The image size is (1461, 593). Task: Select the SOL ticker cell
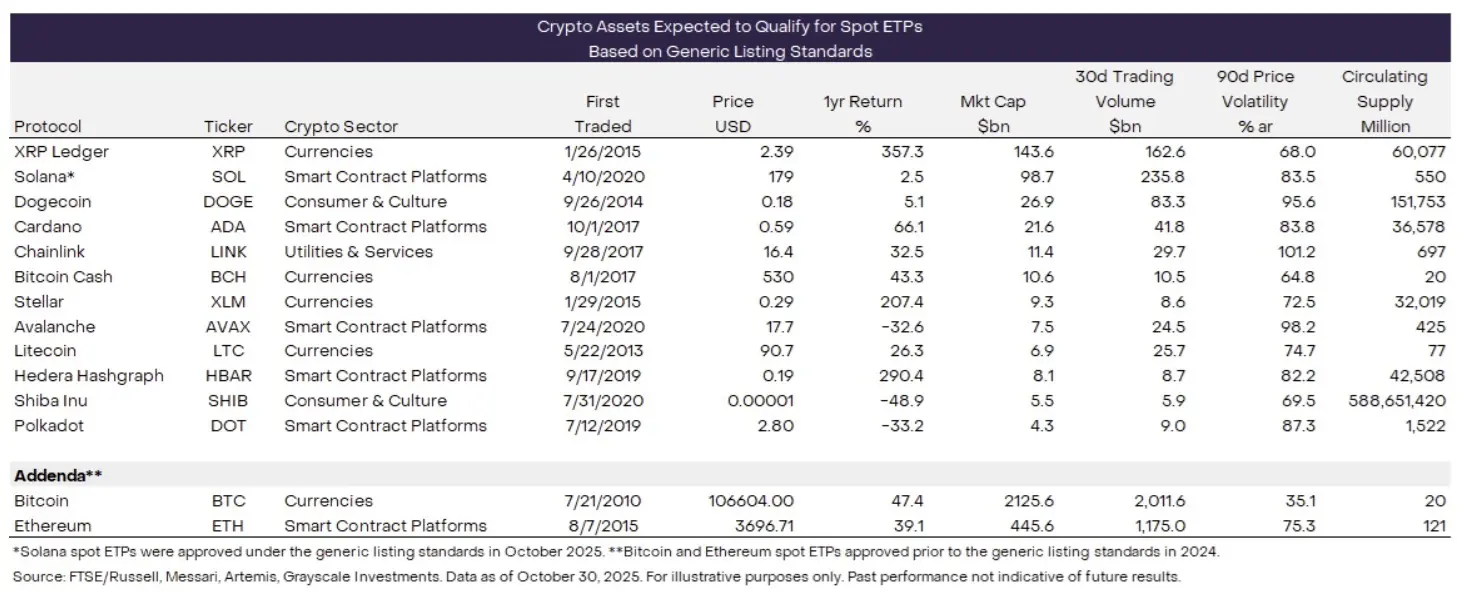click(x=227, y=177)
